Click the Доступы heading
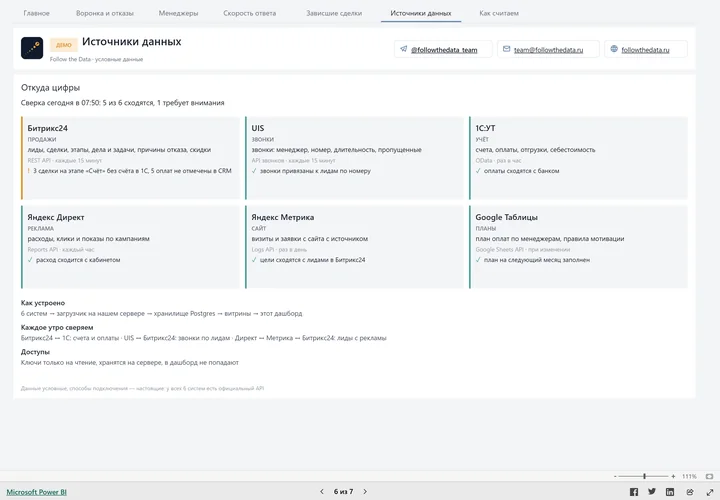720x500 pixels. 35,352
